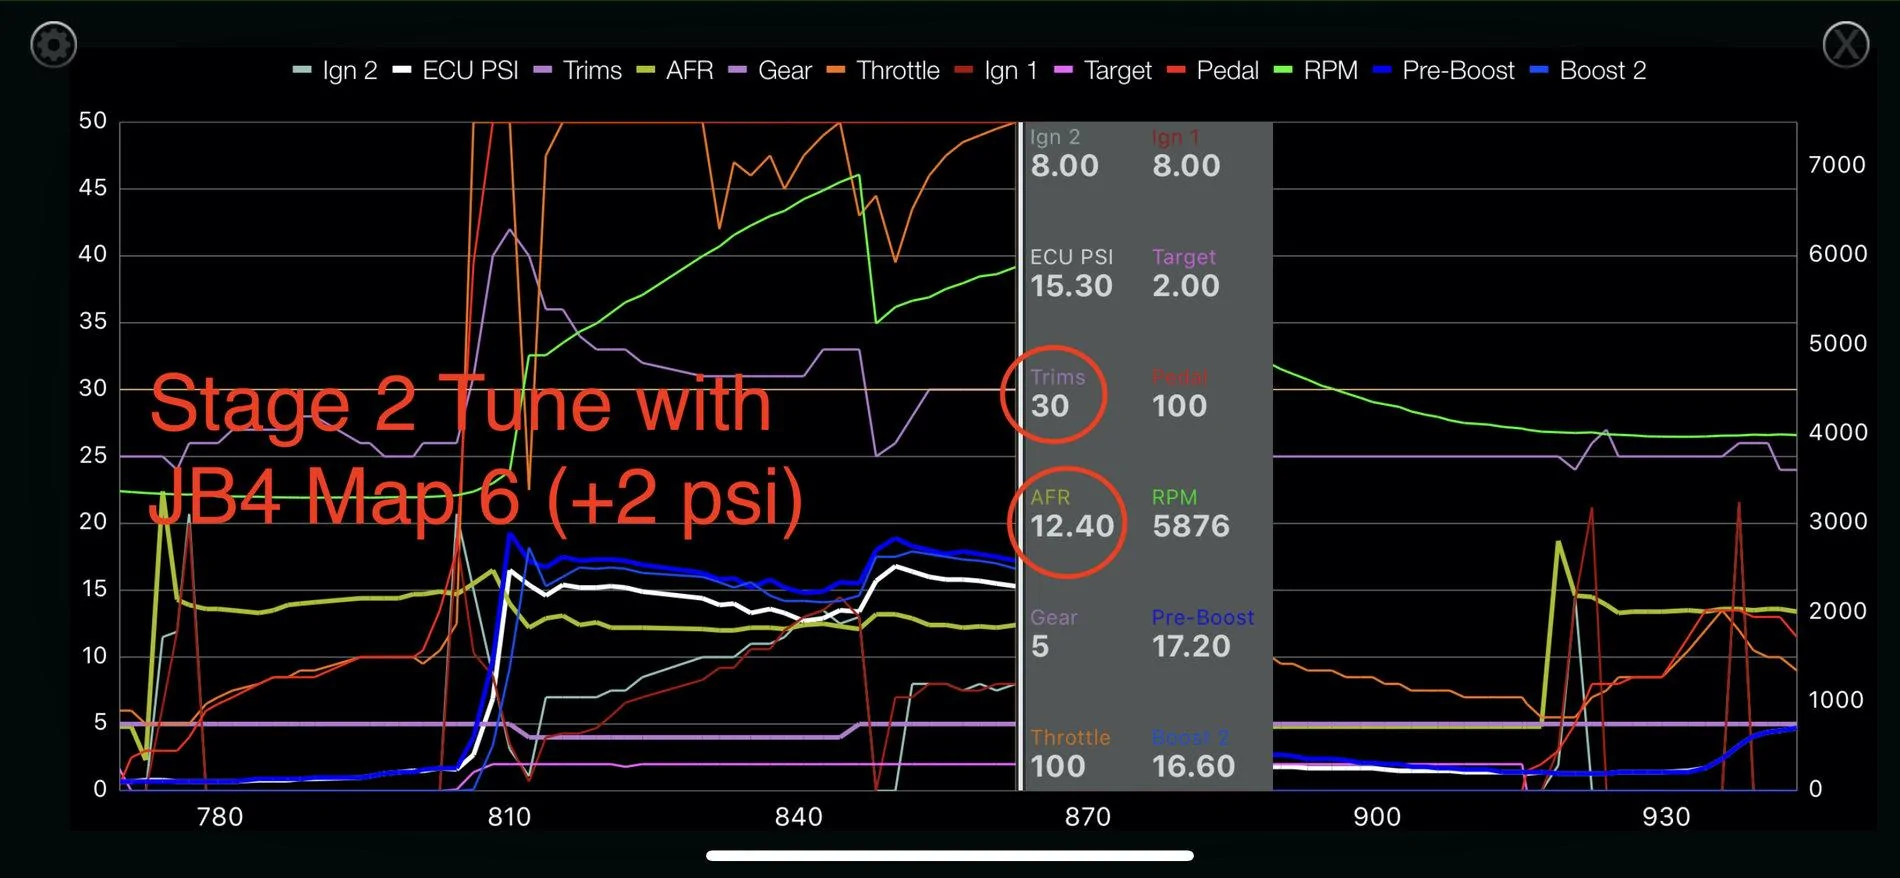The width and height of the screenshot is (1900, 878).
Task: Click the 15 label on the left axis
Action: [x=94, y=589]
